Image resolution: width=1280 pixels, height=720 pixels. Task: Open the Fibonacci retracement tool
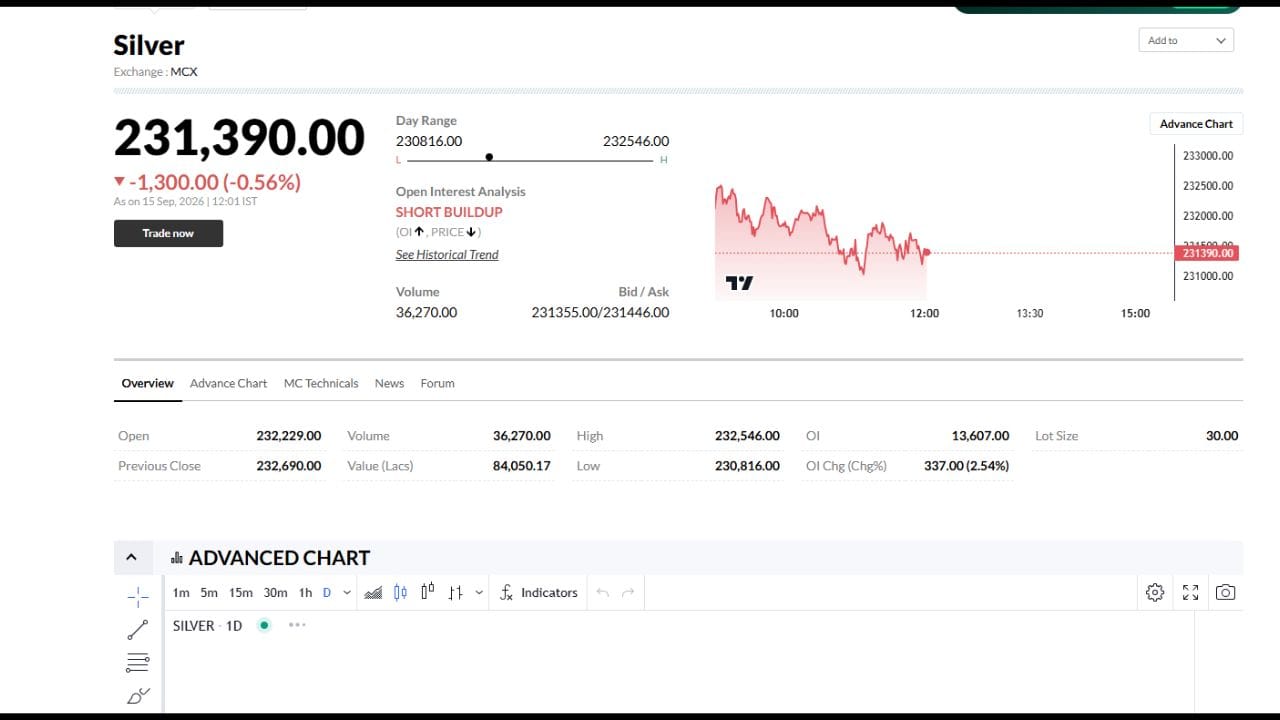[x=138, y=662]
